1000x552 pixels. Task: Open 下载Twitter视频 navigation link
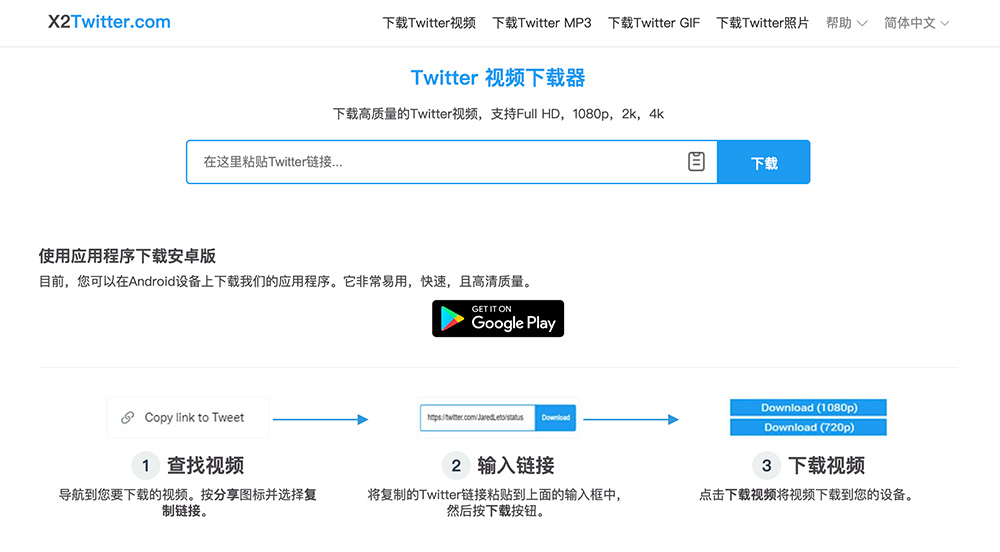click(x=429, y=23)
